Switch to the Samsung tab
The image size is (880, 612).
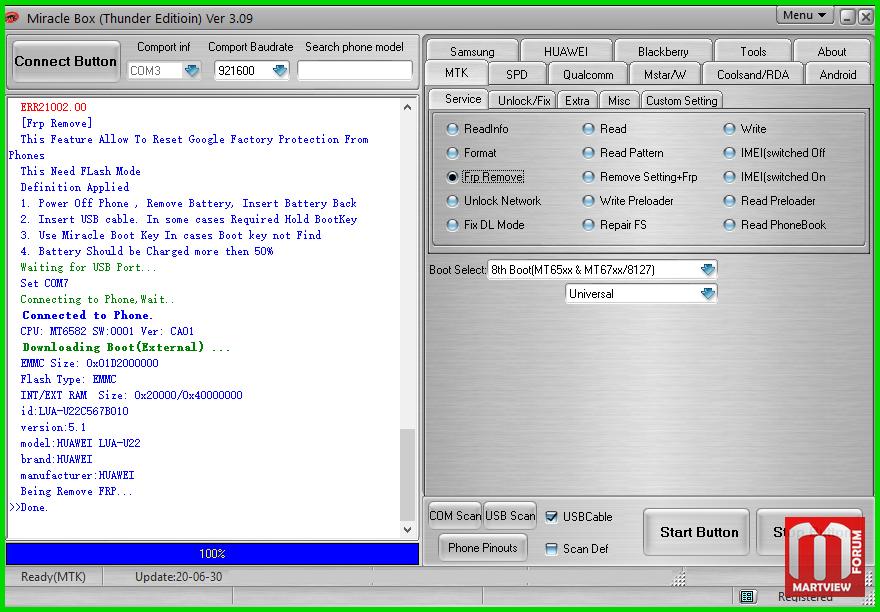472,51
